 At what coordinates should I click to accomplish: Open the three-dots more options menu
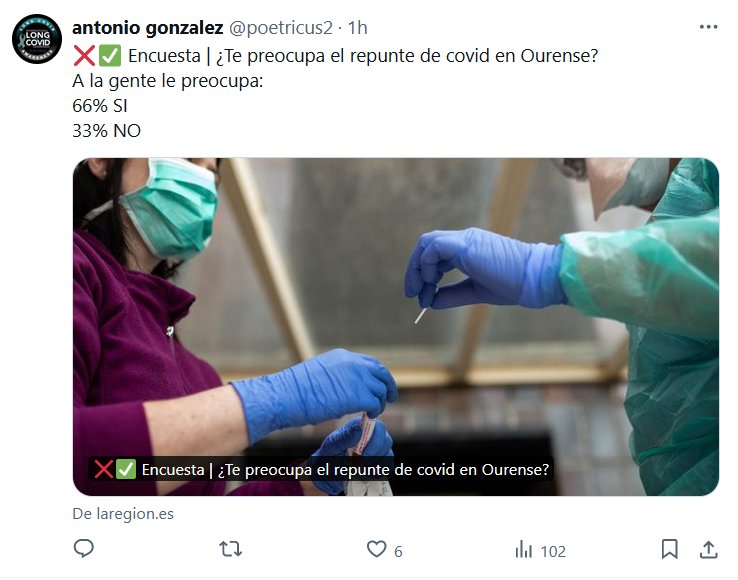click(708, 27)
